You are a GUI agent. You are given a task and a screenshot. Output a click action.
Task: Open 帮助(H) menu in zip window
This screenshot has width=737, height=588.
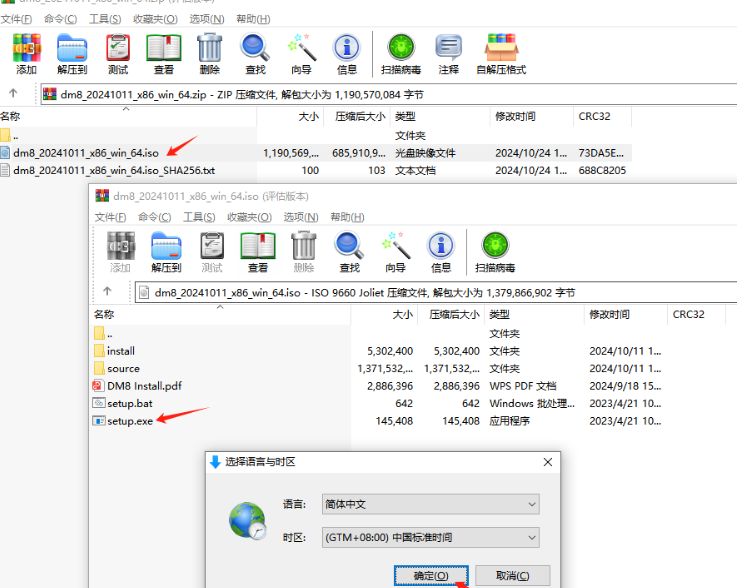tap(253, 19)
